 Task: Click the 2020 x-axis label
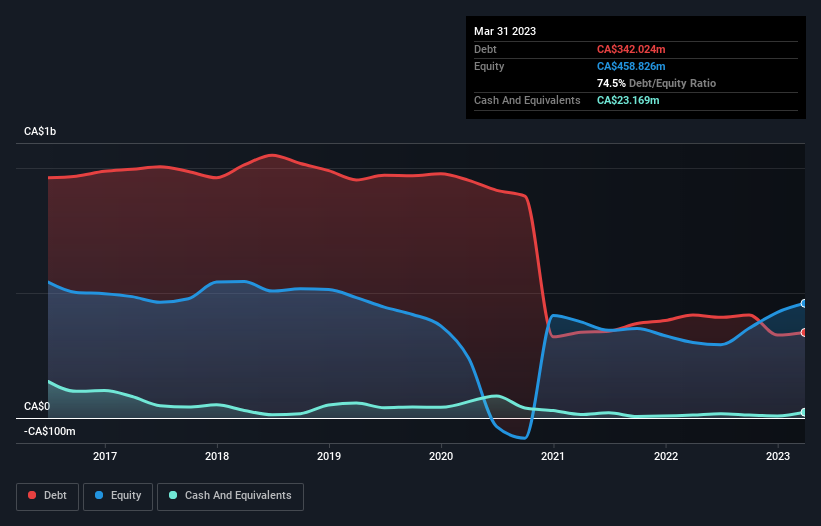pyautogui.click(x=441, y=456)
